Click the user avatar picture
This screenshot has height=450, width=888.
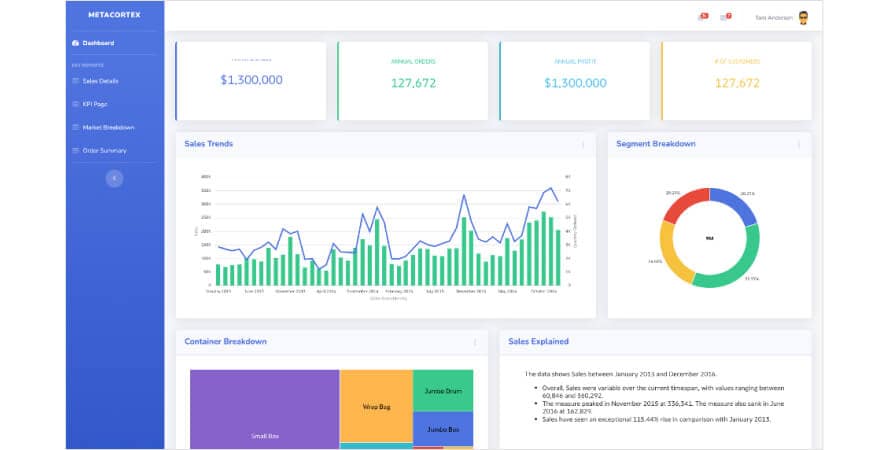click(803, 17)
